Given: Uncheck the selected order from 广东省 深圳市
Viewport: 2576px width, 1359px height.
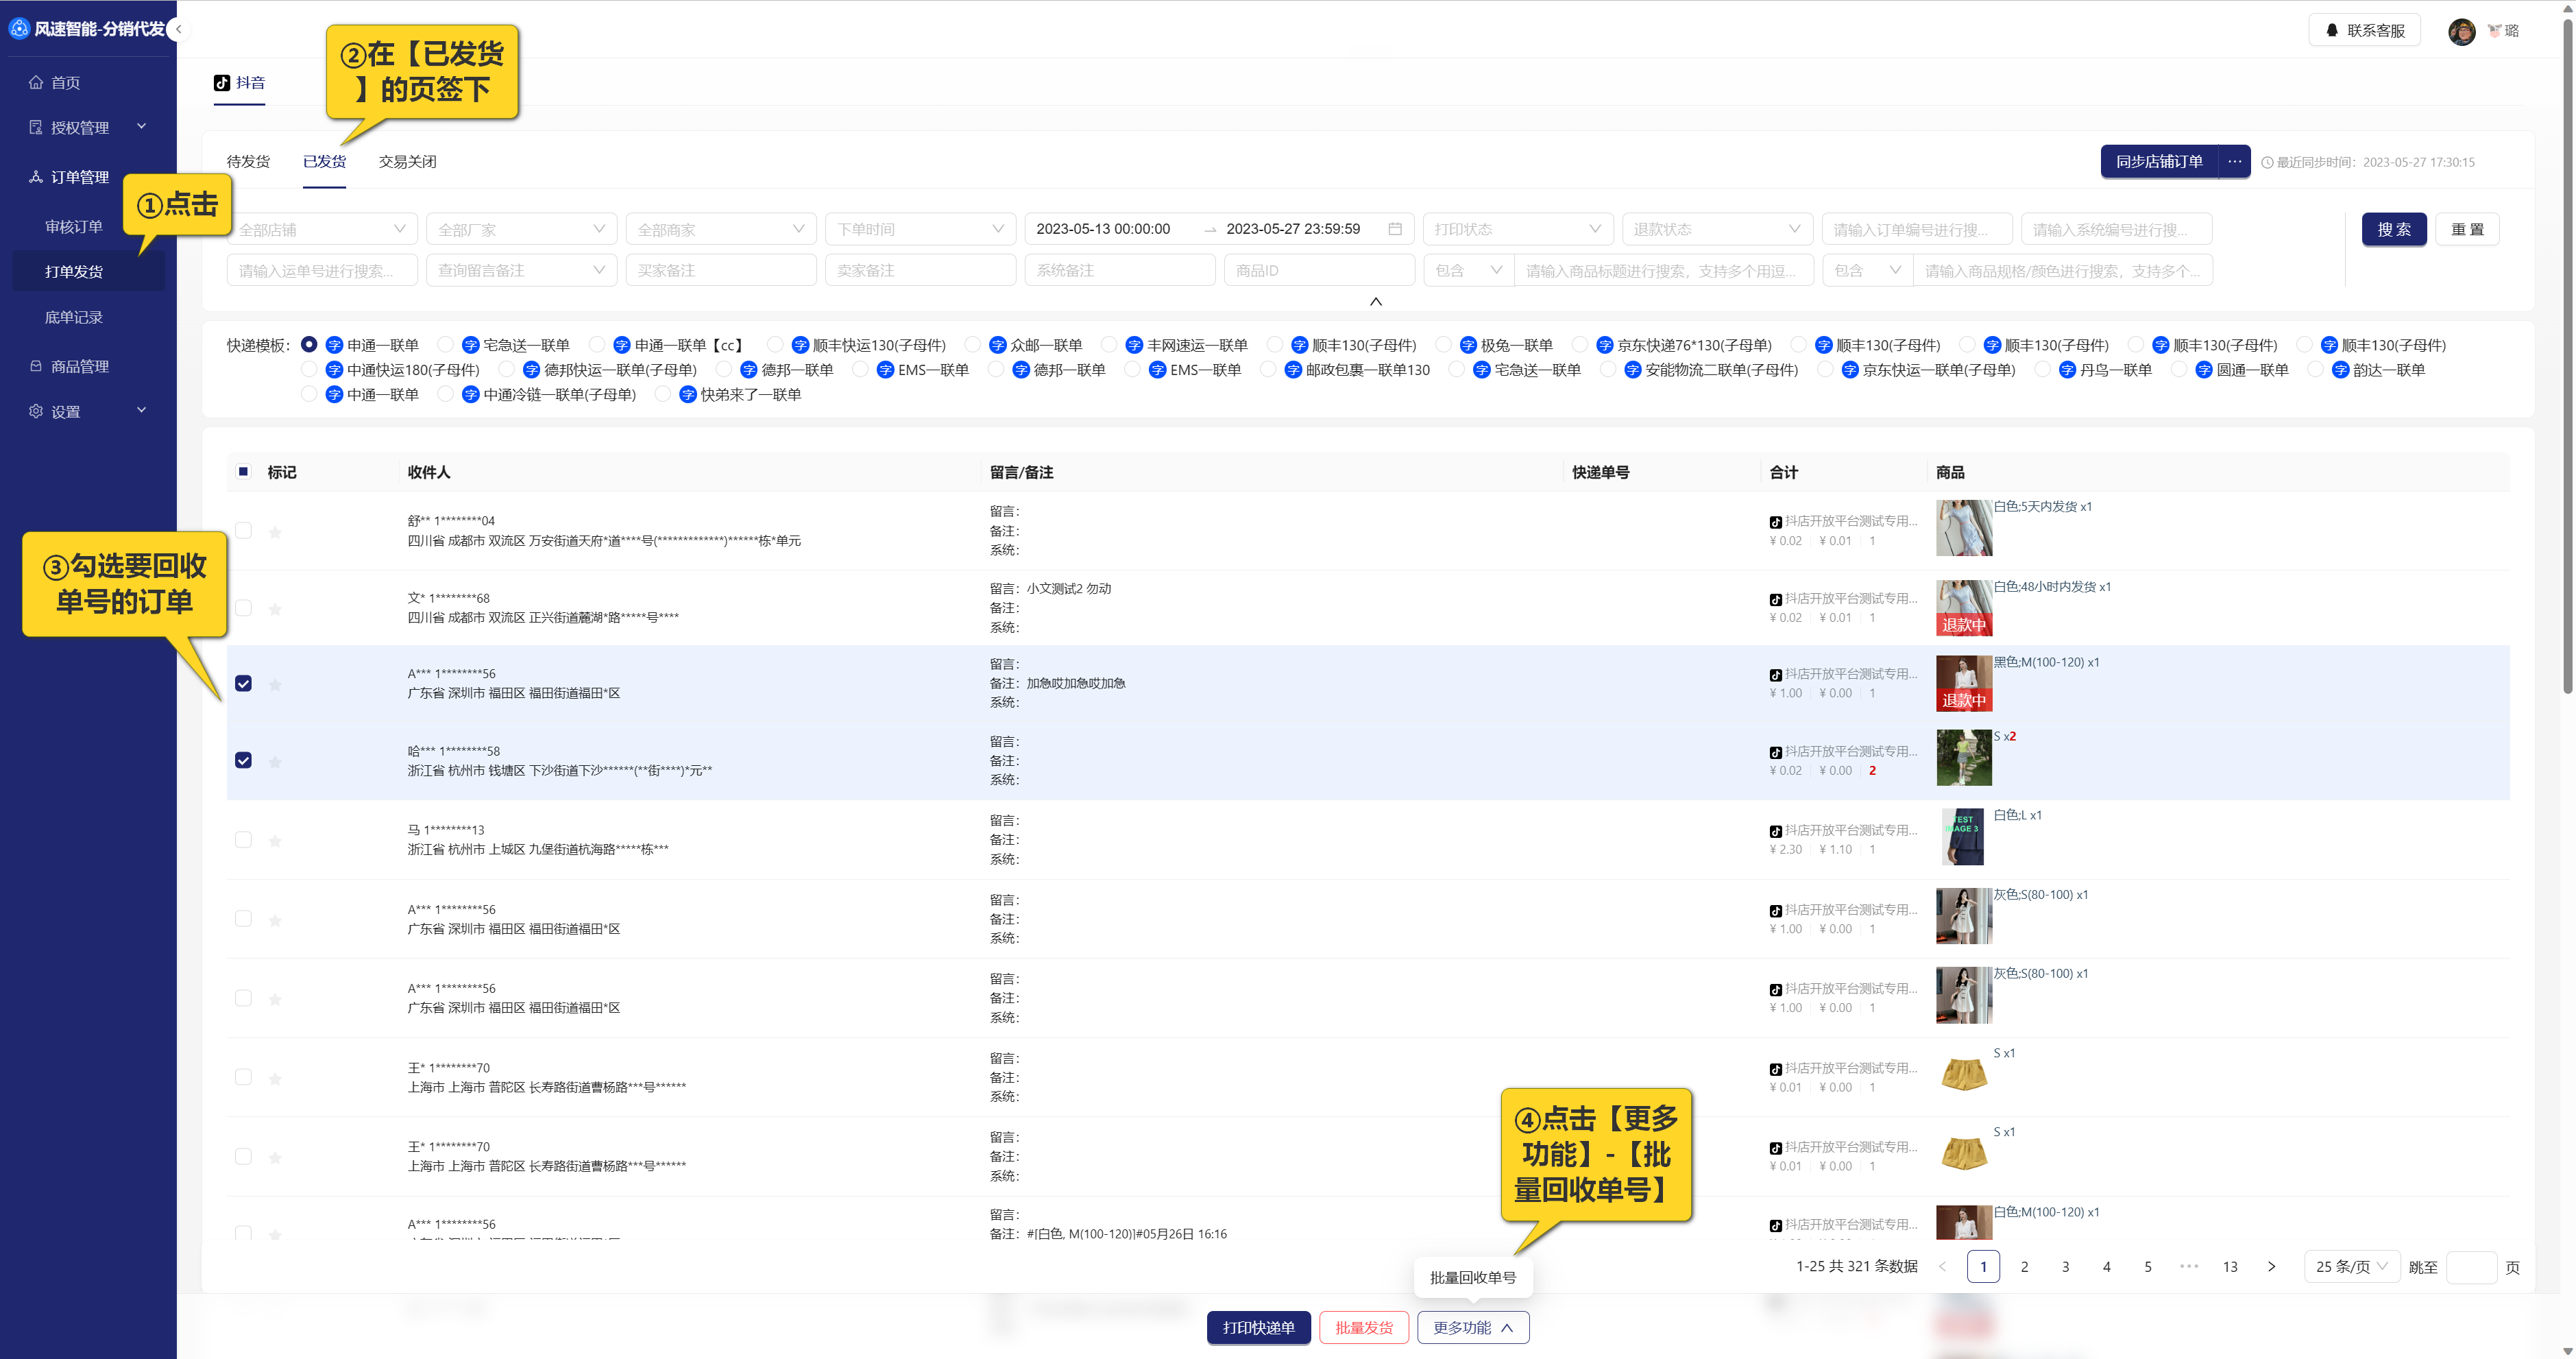Looking at the screenshot, I should [x=243, y=683].
